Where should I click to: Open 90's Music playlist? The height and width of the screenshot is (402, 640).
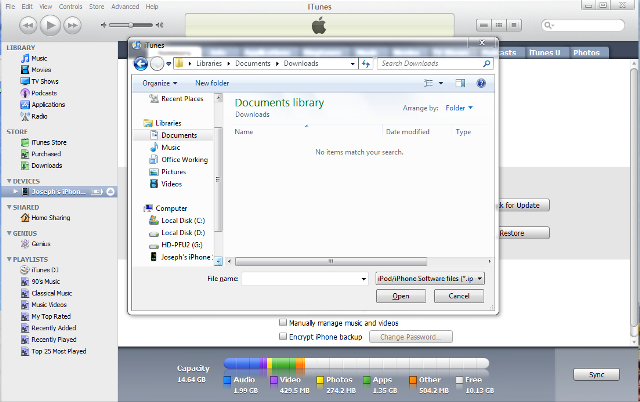(x=46, y=282)
